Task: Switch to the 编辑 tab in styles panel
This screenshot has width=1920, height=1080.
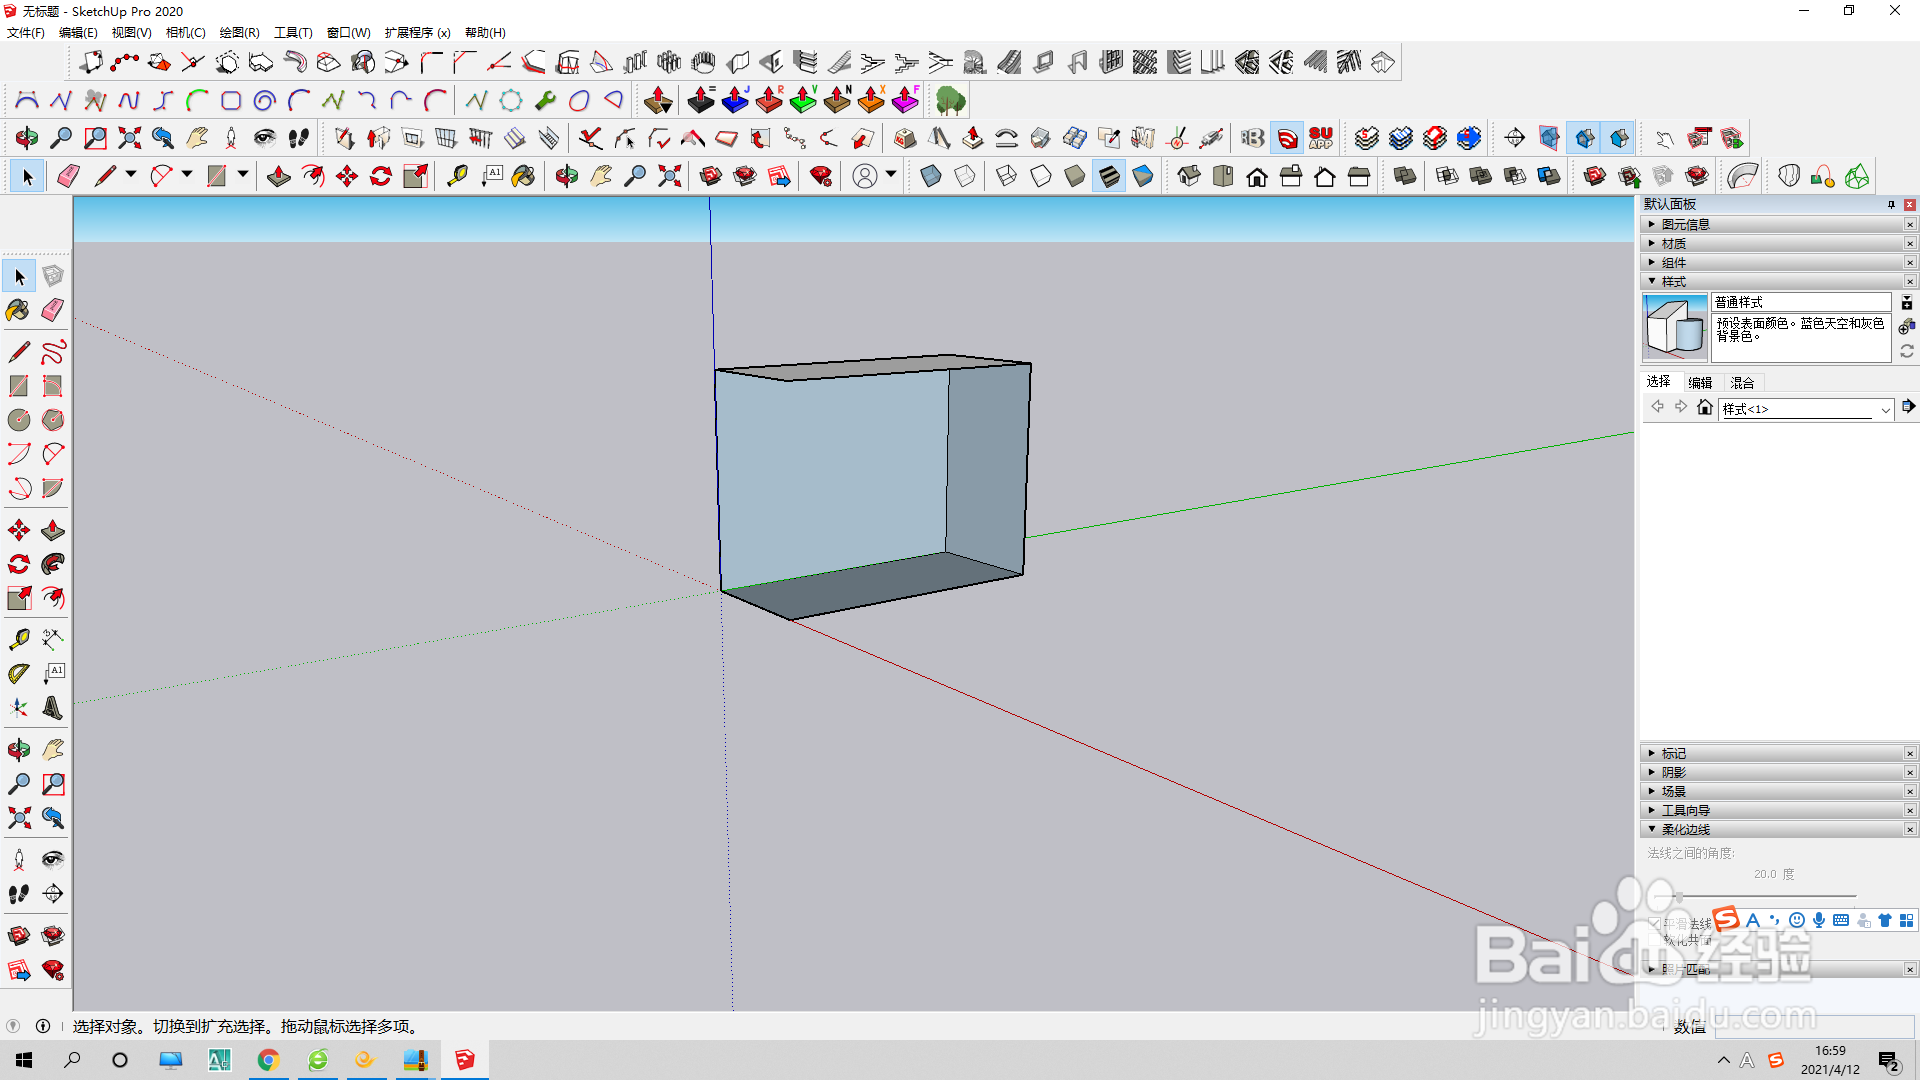Action: pyautogui.click(x=1700, y=382)
